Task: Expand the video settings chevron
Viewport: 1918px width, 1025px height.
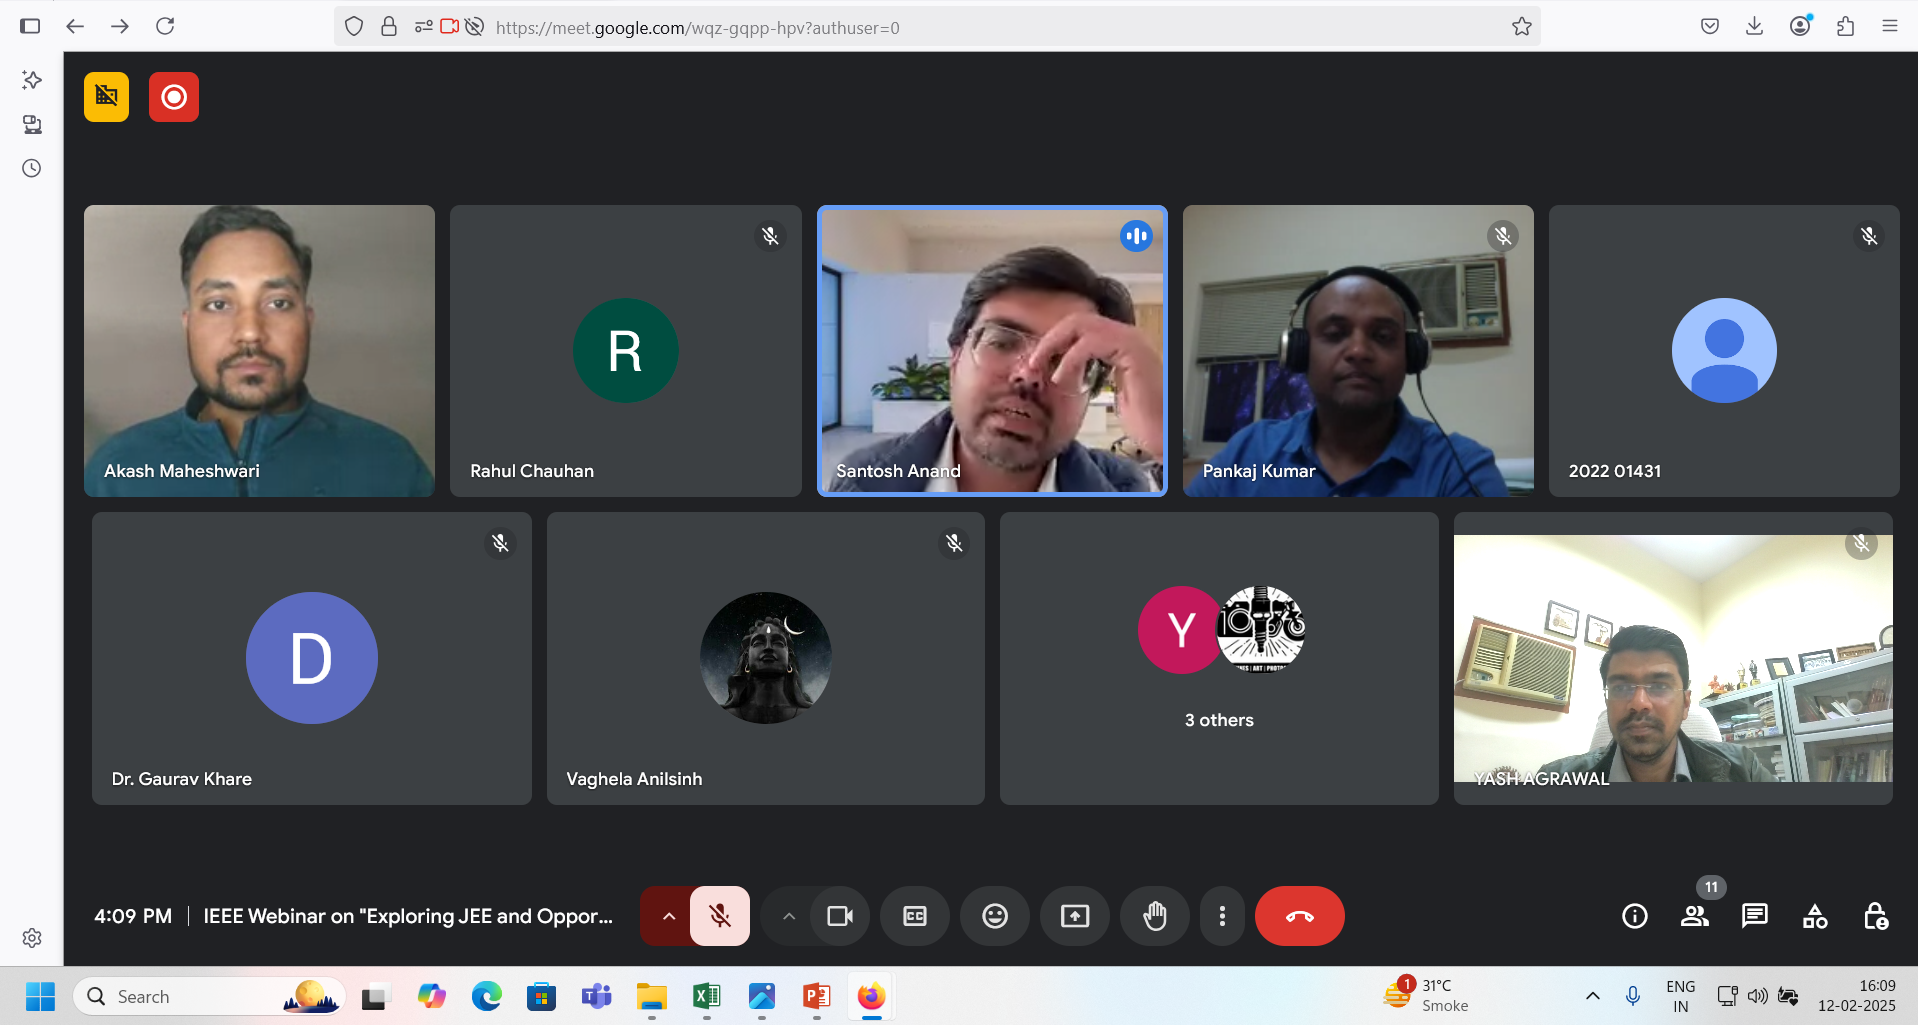Action: 788,916
